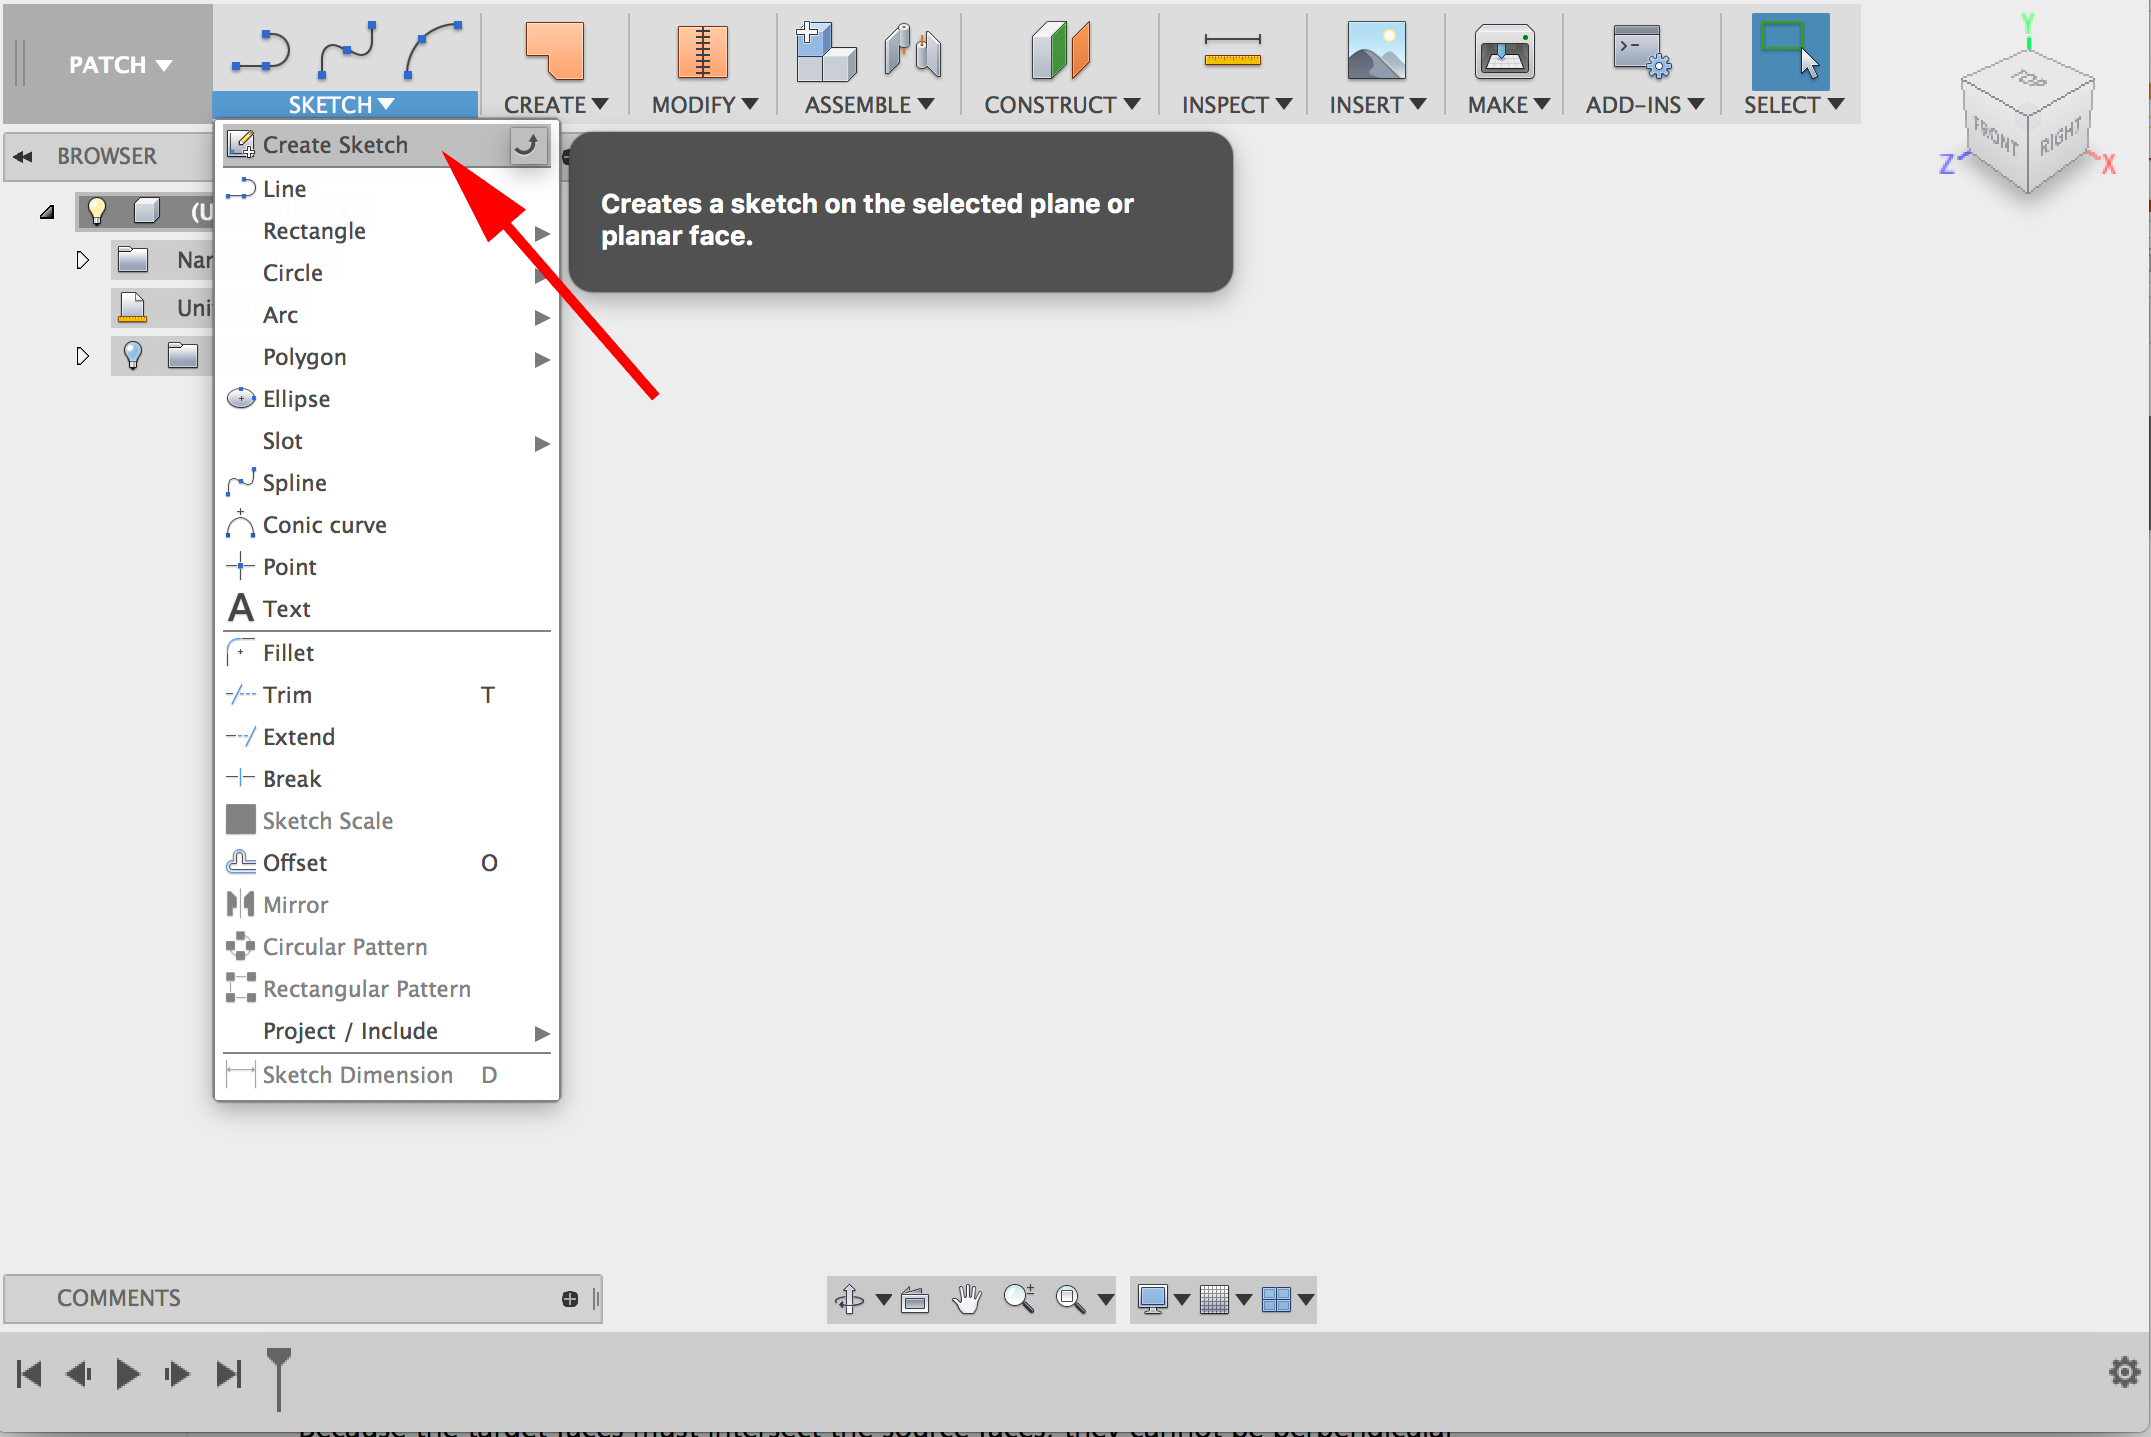Click the Construct plane icon

tap(1060, 51)
